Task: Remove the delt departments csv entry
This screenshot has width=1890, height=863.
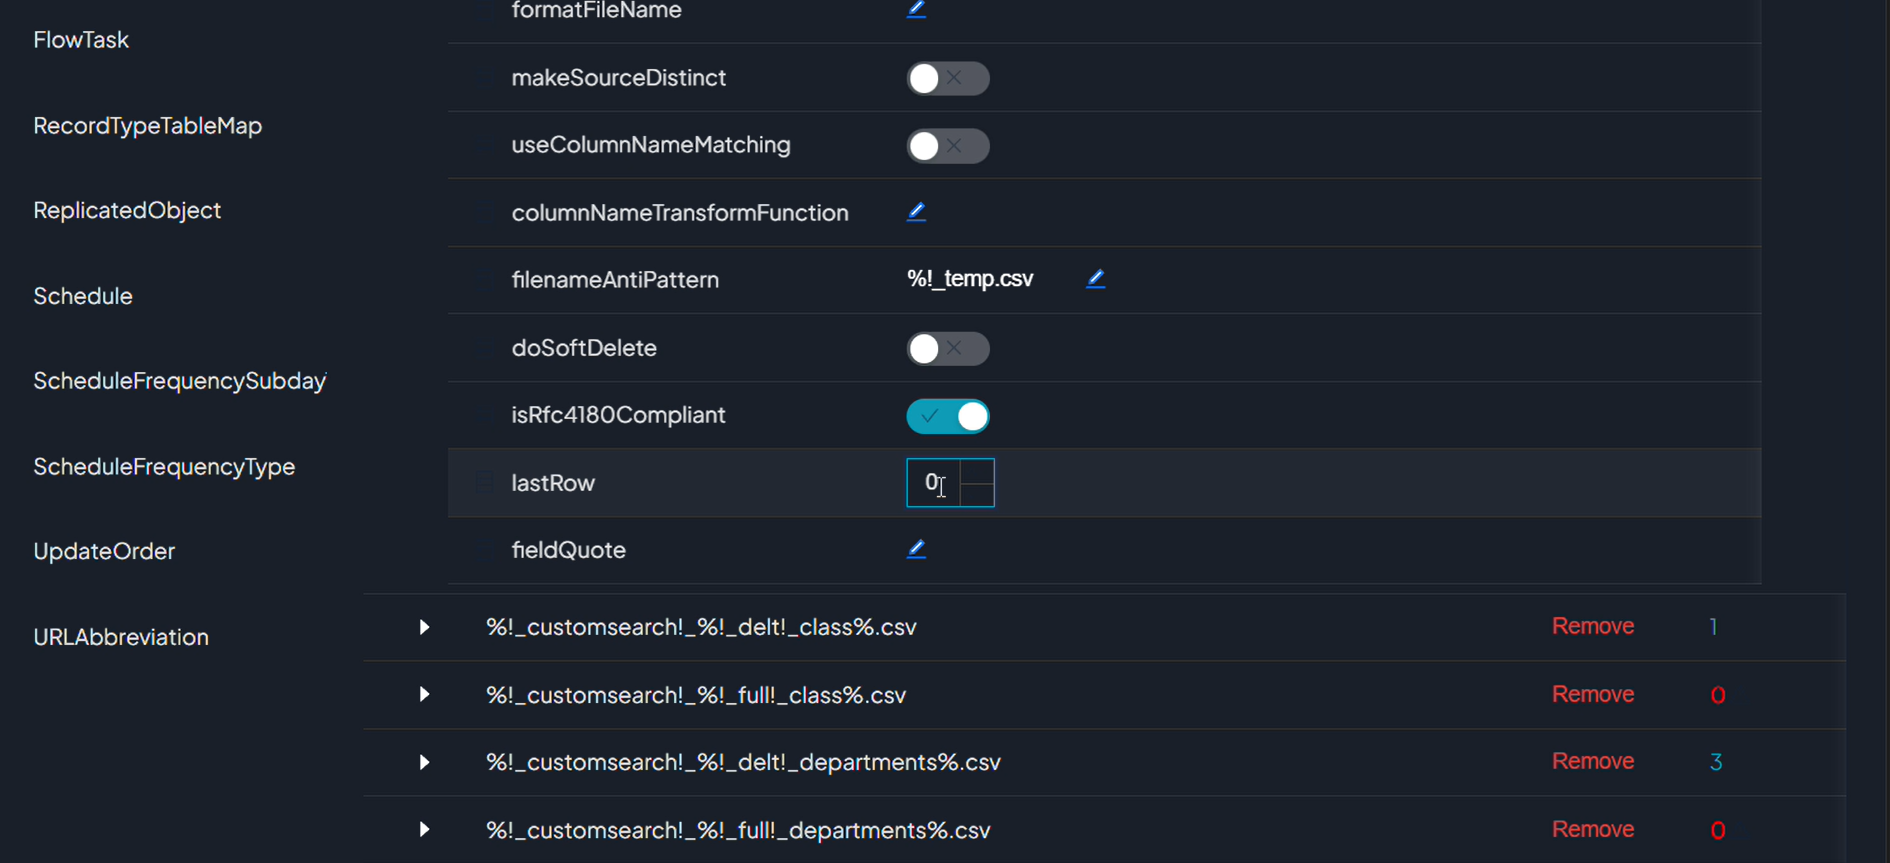Action: tap(1593, 761)
